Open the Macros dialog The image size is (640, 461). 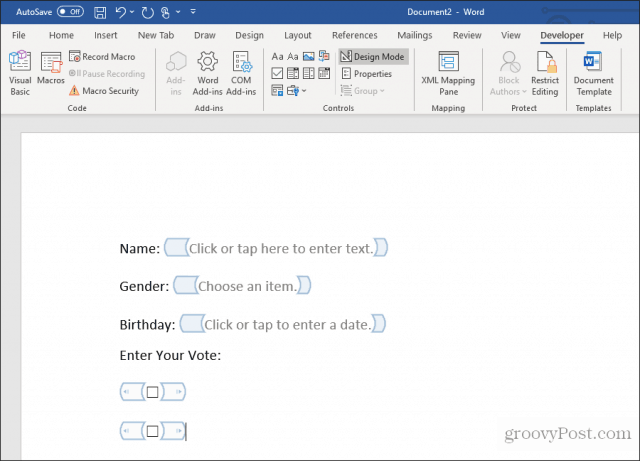[x=51, y=68]
